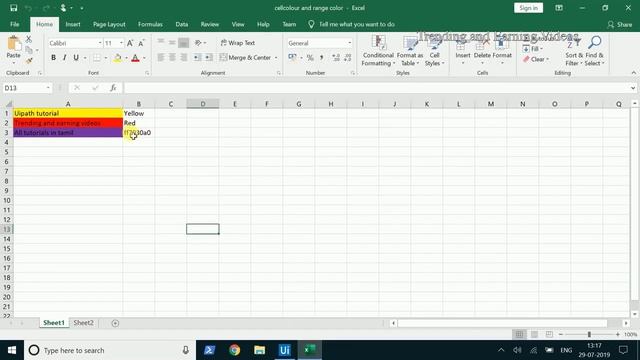640x360 pixels.
Task: Toggle Bold formatting
Action: click(x=53, y=58)
